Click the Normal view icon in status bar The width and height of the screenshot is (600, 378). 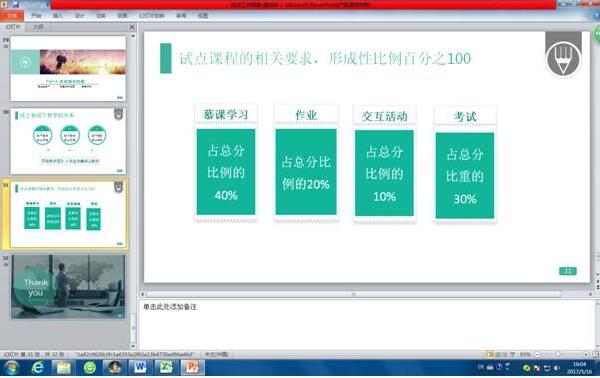click(x=490, y=355)
